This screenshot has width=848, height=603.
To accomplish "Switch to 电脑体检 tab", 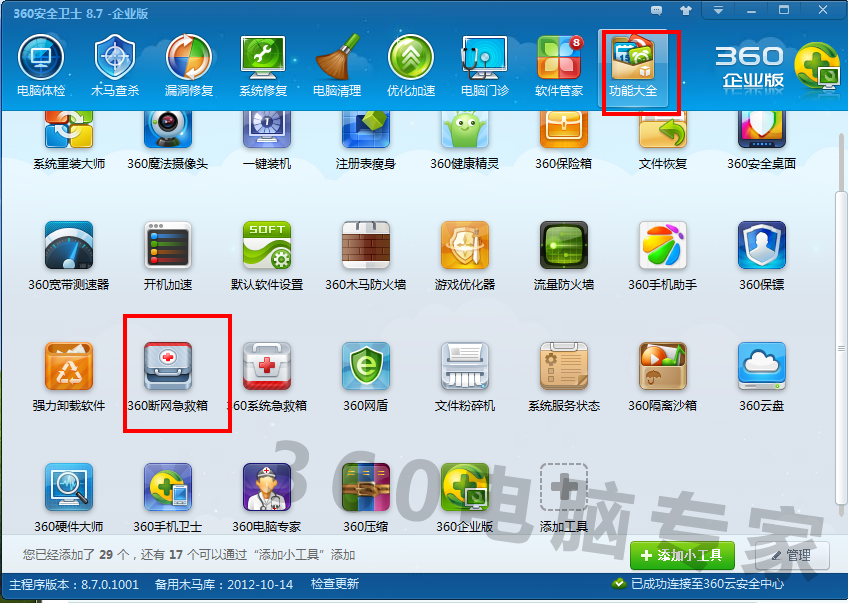I will point(41,66).
